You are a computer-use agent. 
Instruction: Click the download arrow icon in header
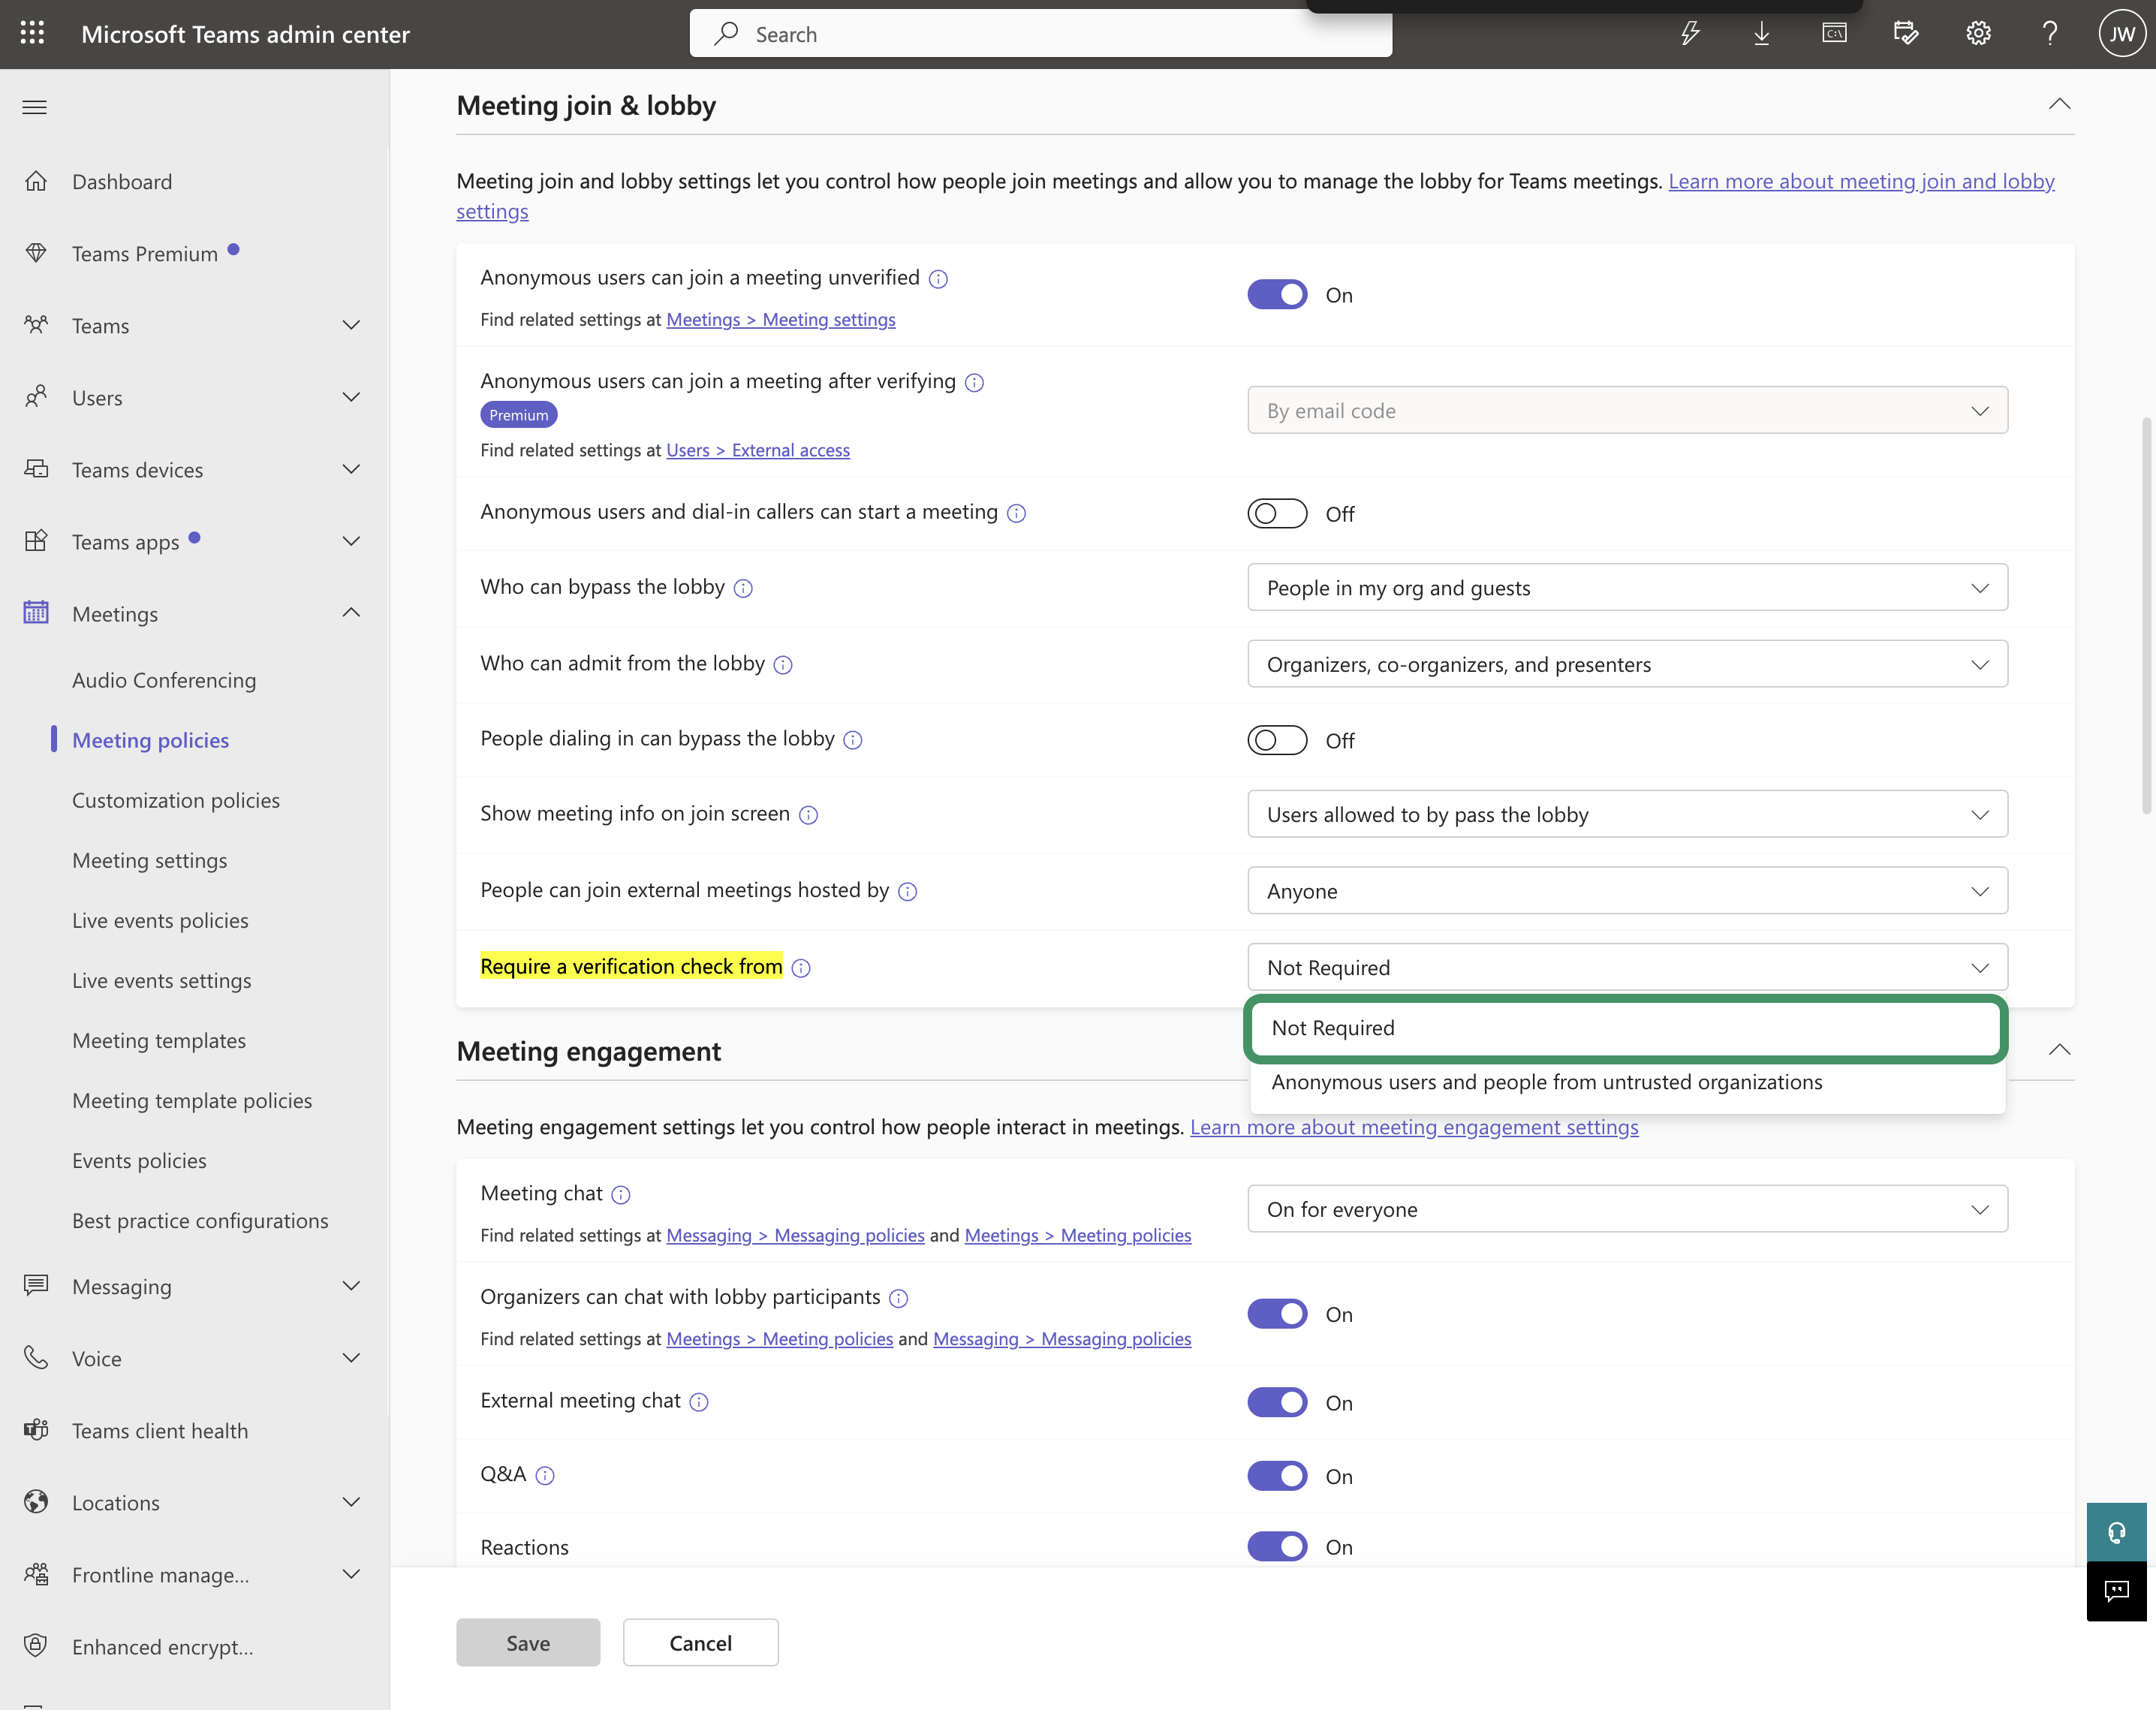click(1762, 34)
